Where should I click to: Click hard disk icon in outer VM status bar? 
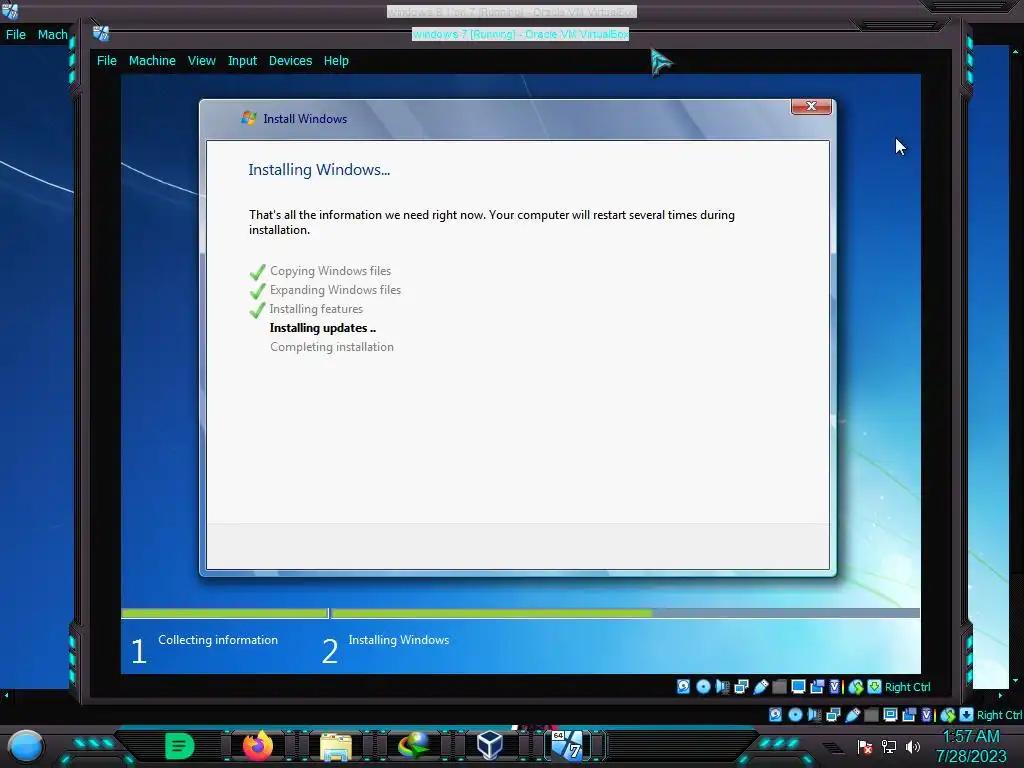776,714
